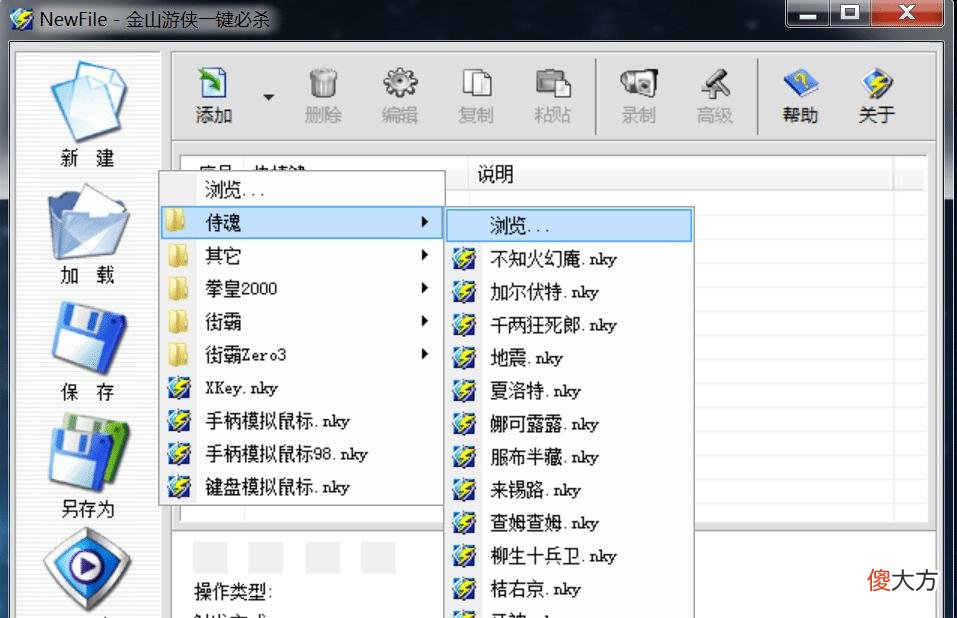Choose 浏览... at top of first menu

tap(302, 190)
